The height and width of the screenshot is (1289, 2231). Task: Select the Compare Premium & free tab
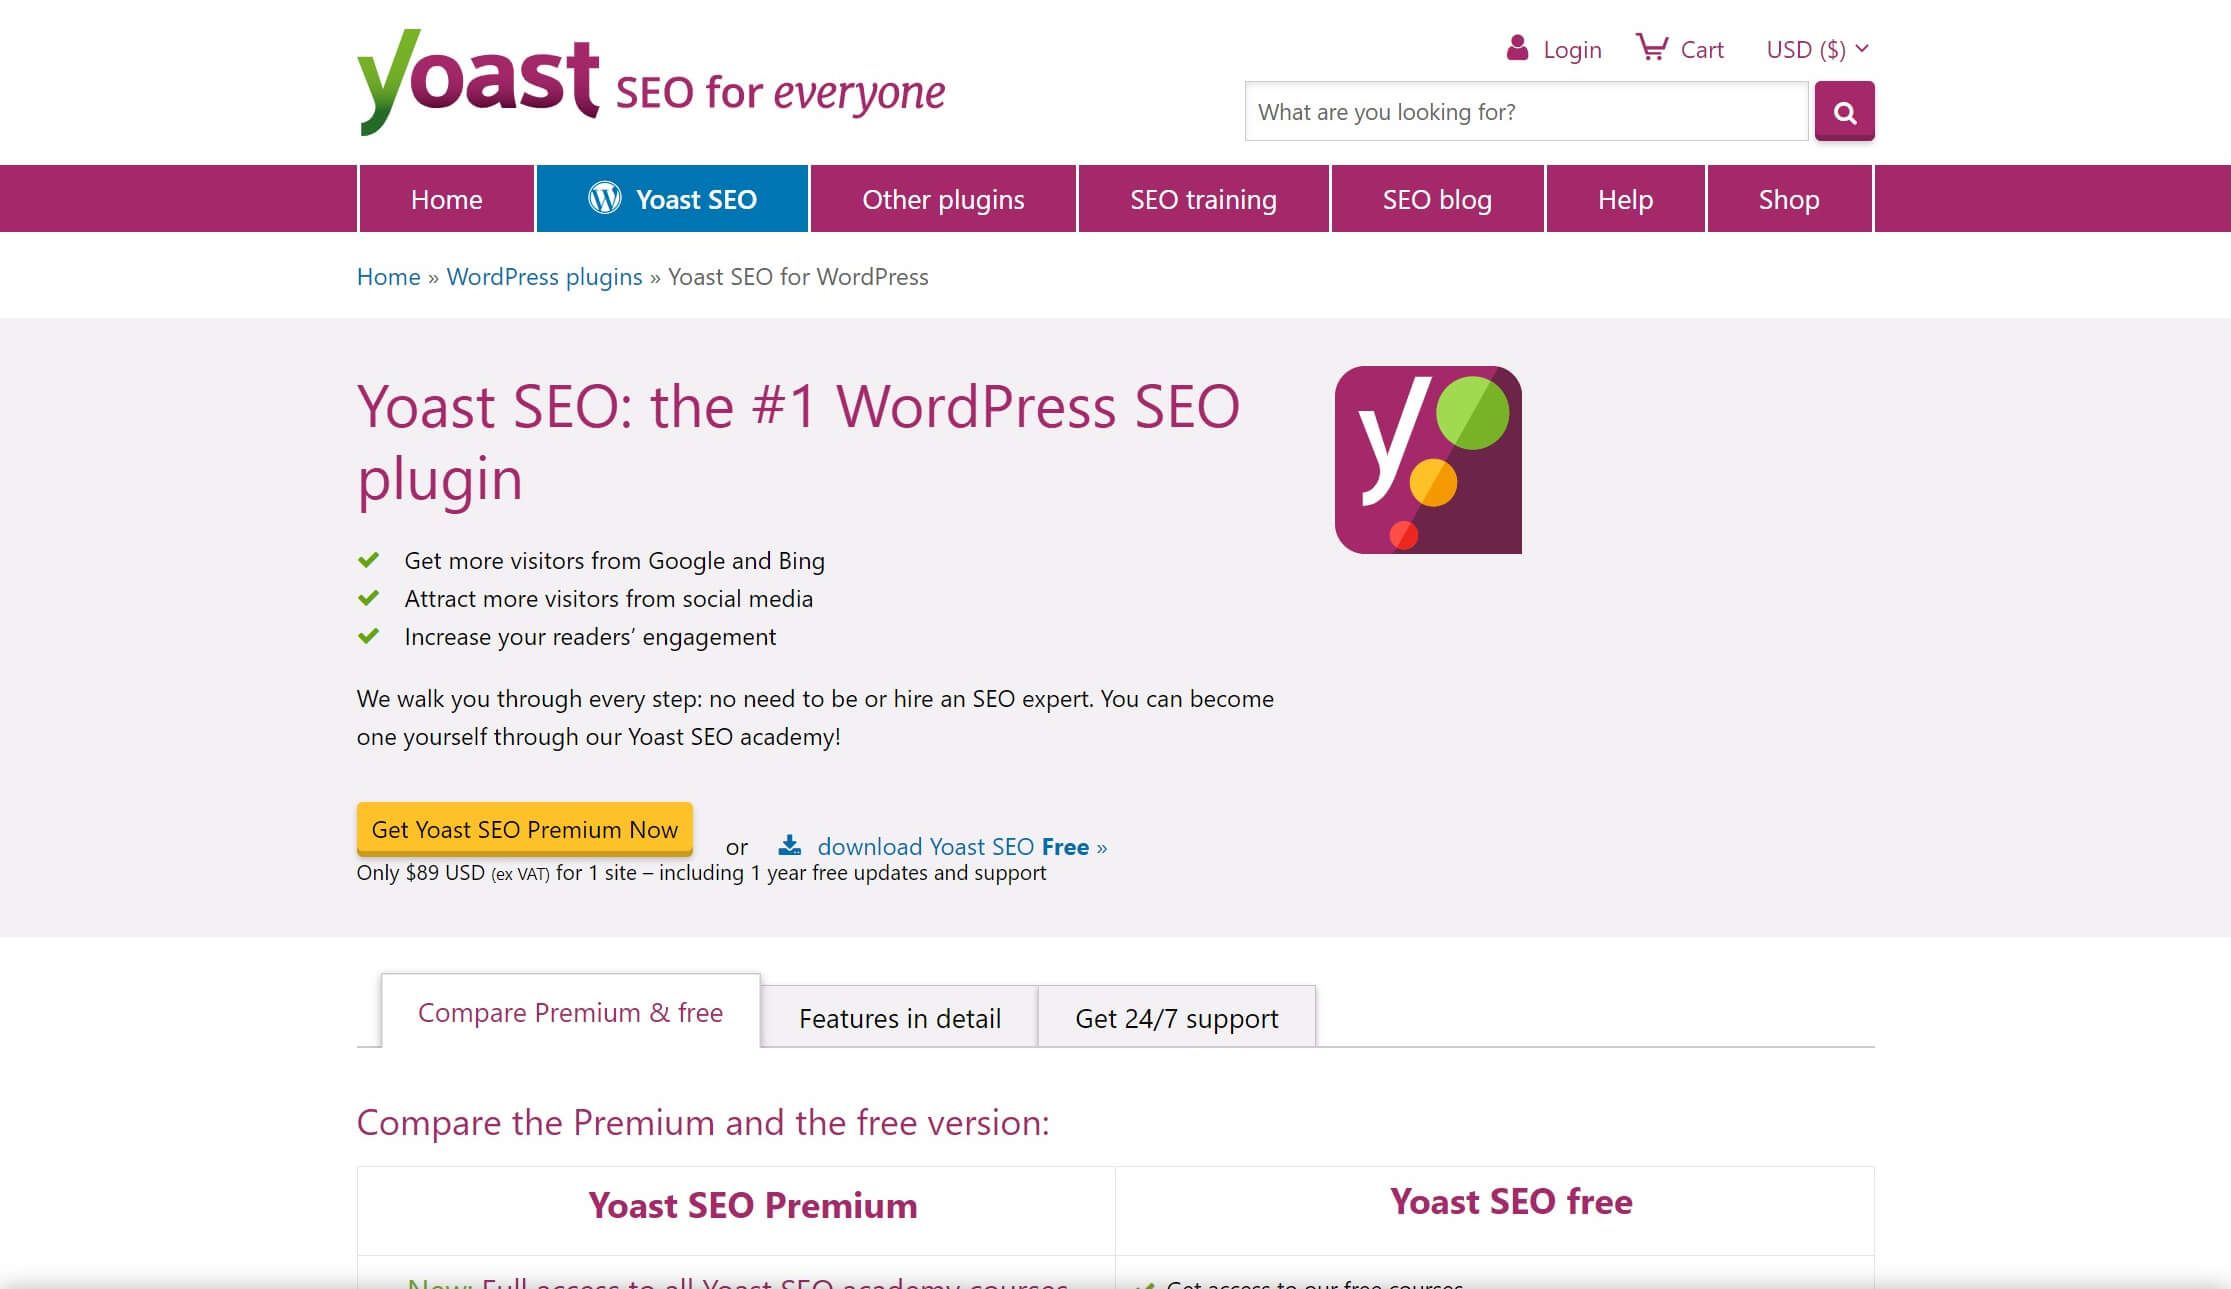[570, 1012]
